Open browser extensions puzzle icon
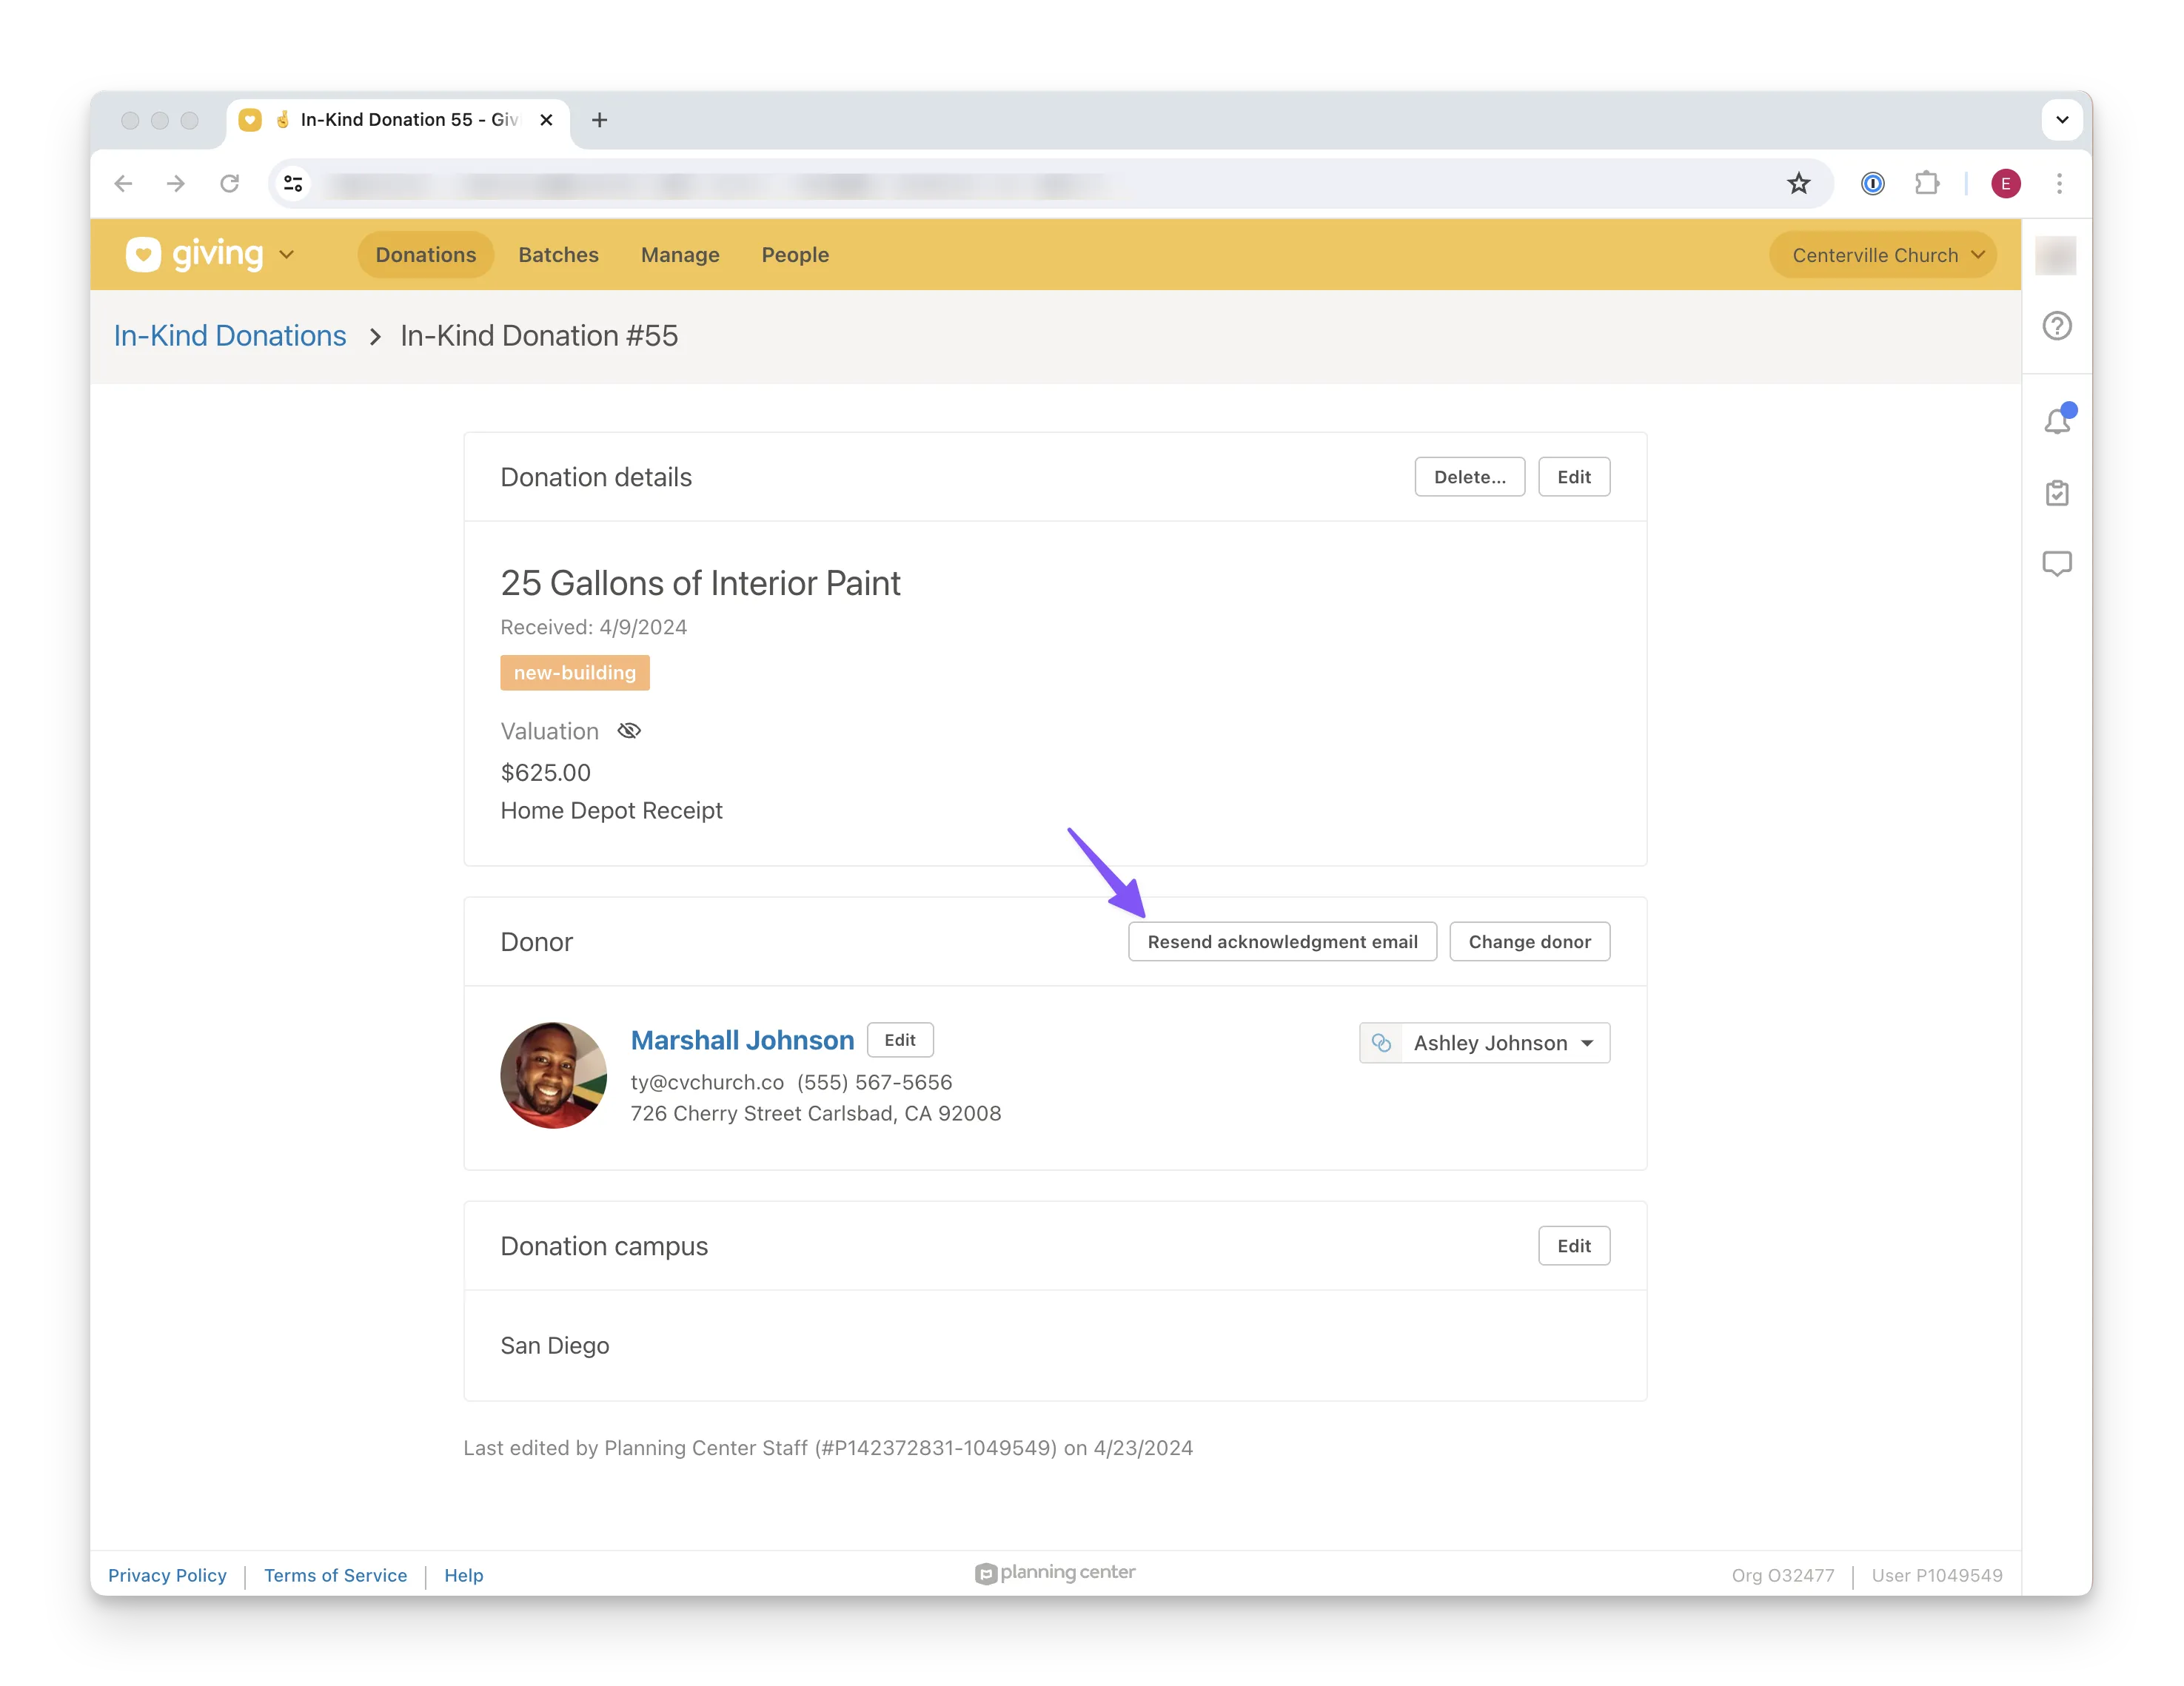 1926,183
